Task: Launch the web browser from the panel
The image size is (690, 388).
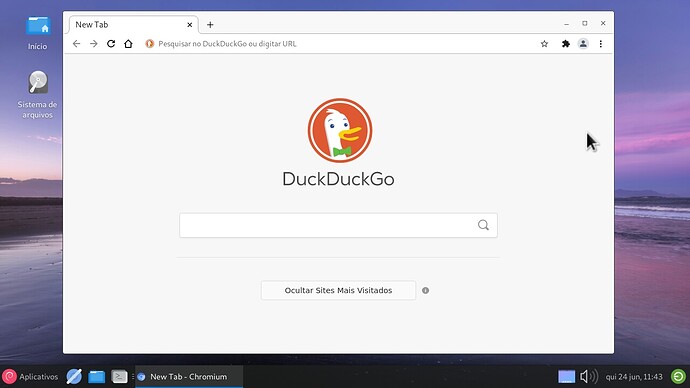Action: click(x=74, y=377)
